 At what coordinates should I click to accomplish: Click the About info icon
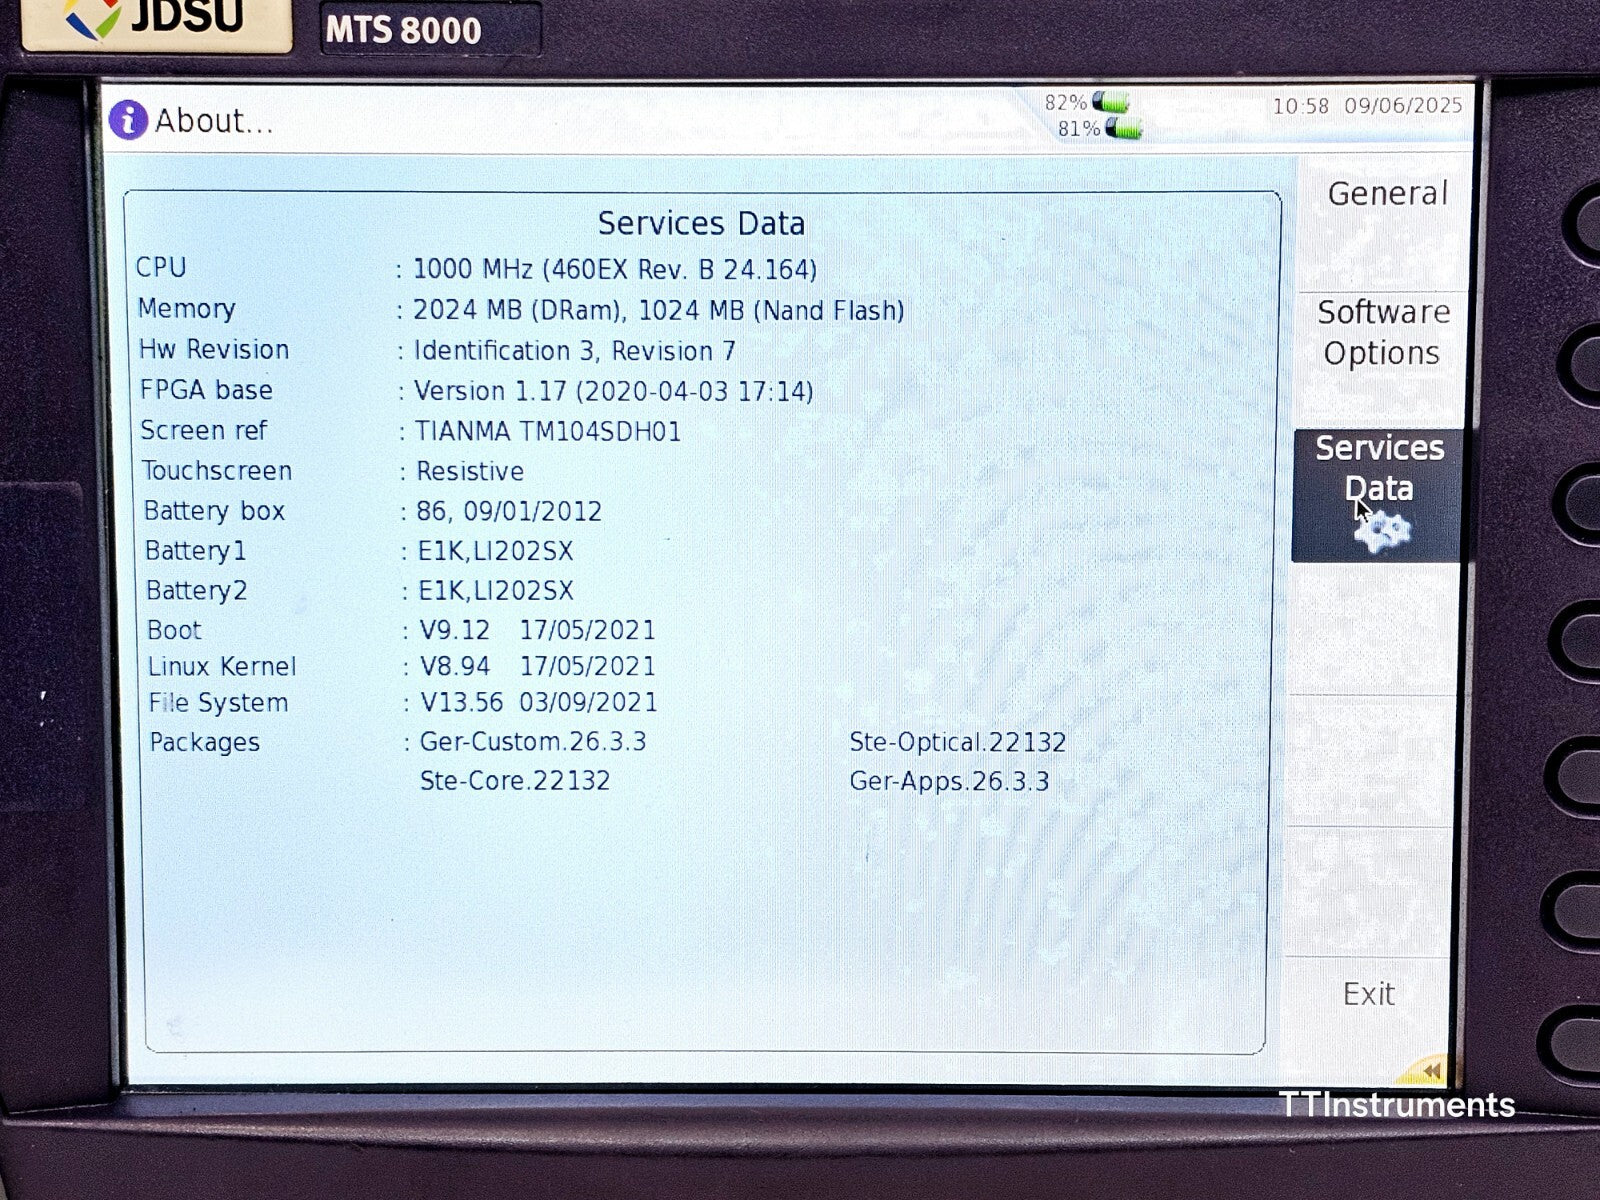pos(128,120)
